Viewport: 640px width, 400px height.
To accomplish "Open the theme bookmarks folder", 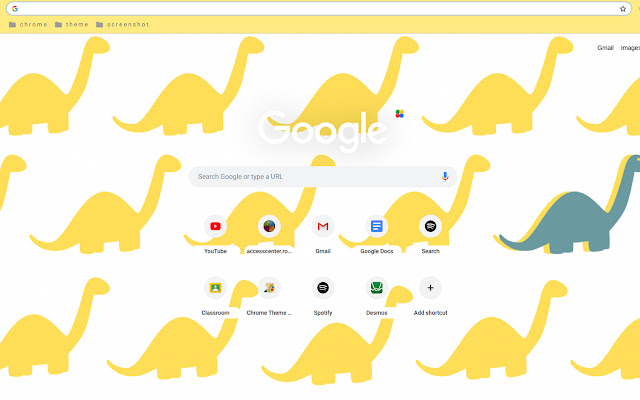I will point(72,24).
